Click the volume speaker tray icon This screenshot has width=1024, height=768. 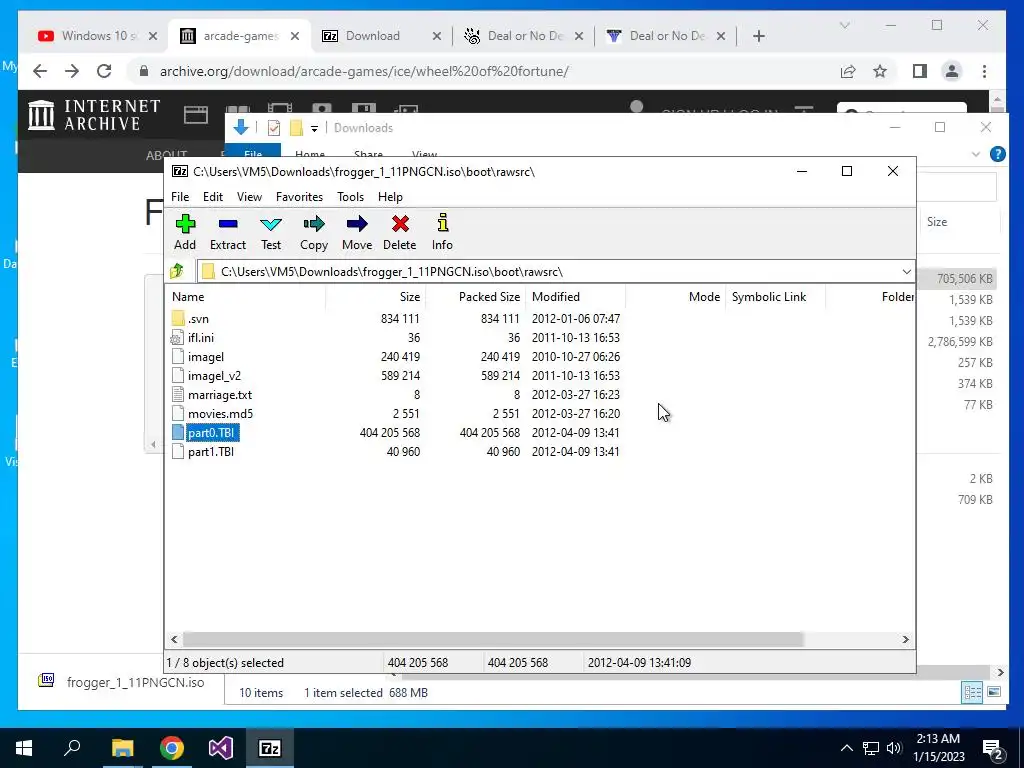894,748
